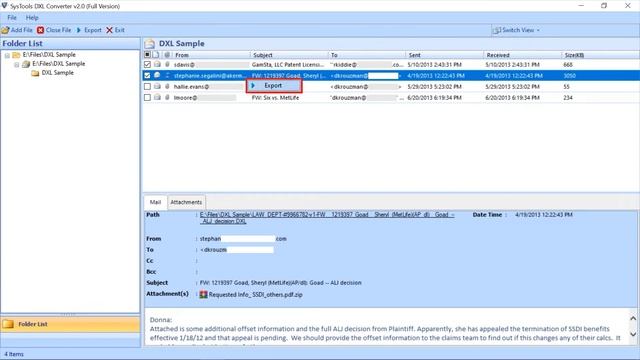Open the DXL file path link
This screenshot has width=640, height=360.
click(x=327, y=218)
